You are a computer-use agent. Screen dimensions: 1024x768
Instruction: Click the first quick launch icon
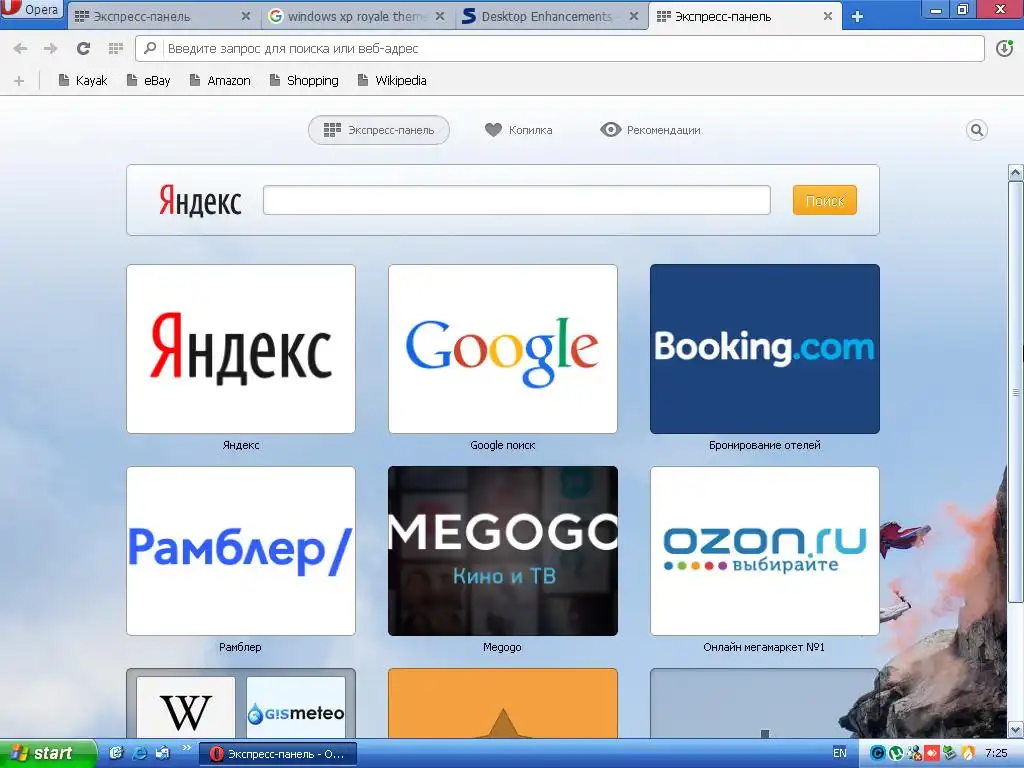click(116, 753)
